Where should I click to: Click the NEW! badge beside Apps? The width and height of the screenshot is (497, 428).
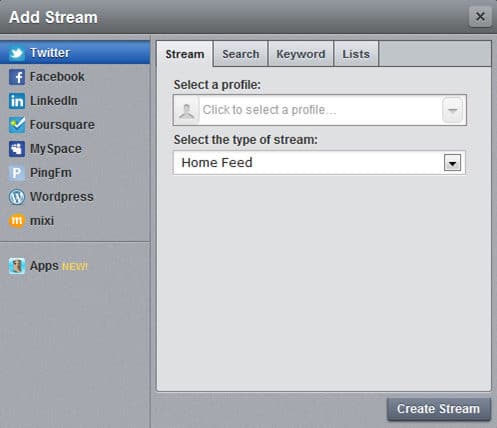click(x=75, y=267)
